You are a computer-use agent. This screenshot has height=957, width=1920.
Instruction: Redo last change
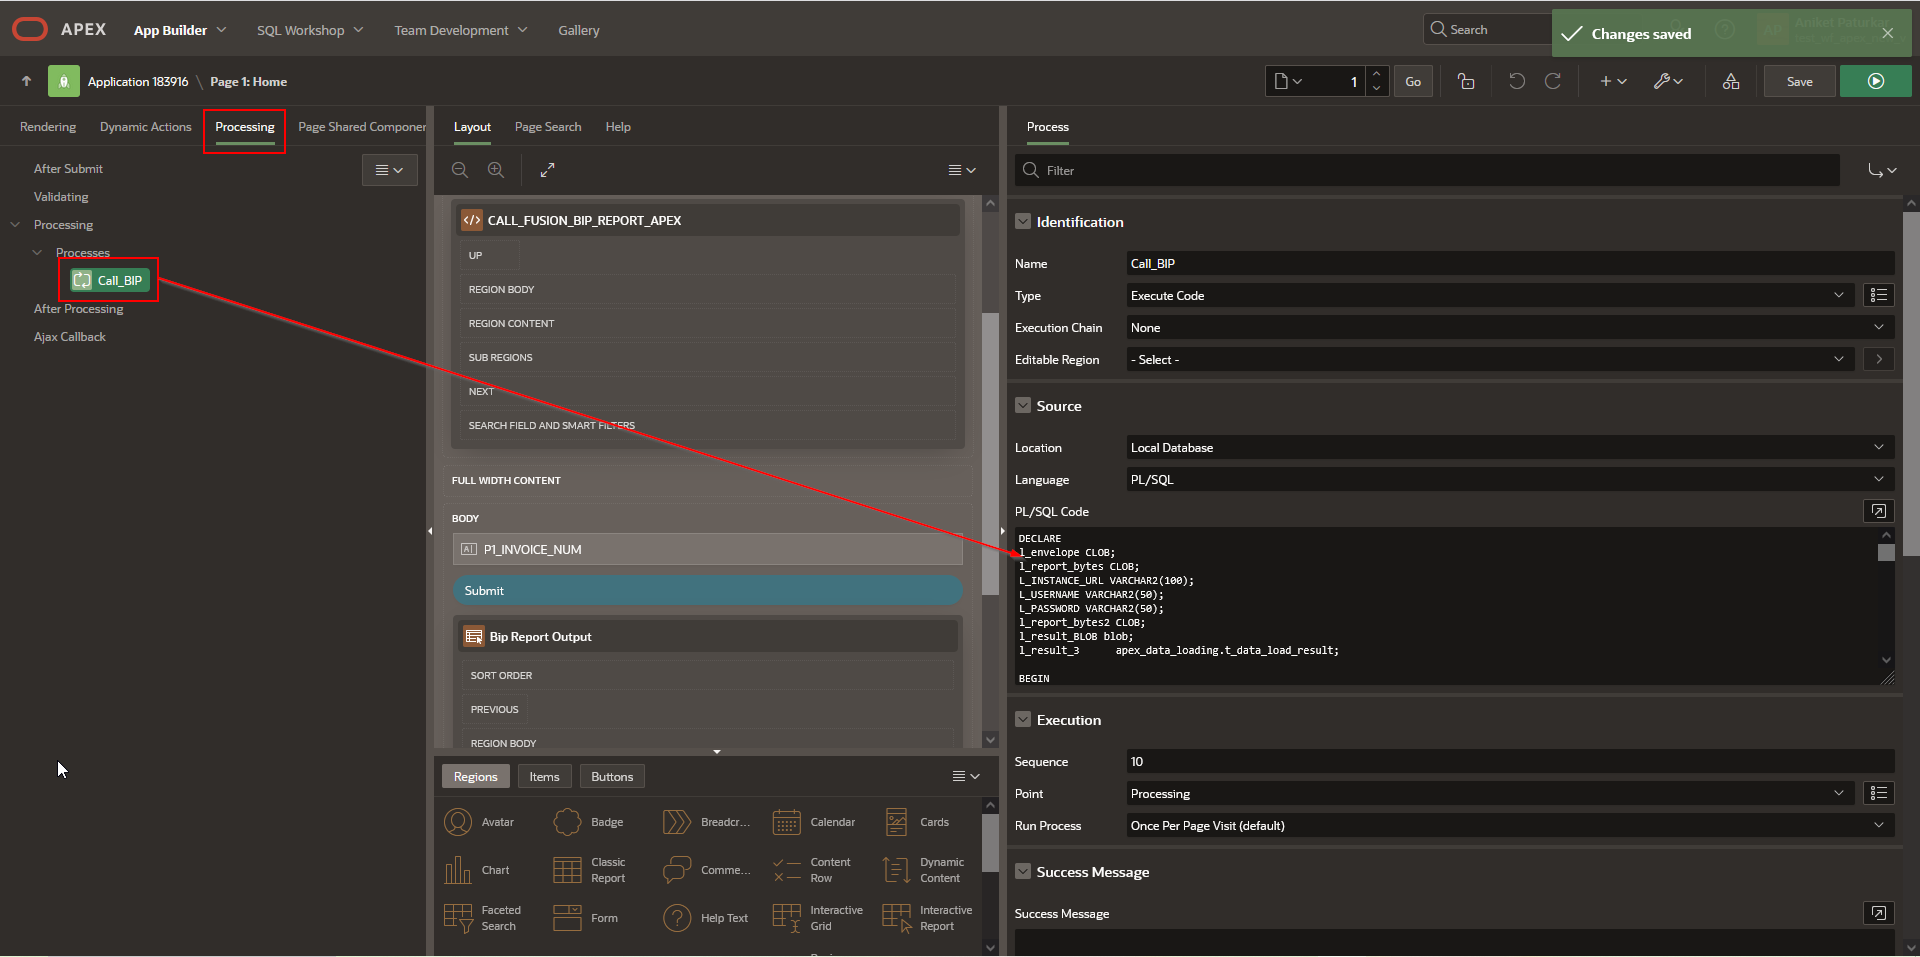point(1553,81)
